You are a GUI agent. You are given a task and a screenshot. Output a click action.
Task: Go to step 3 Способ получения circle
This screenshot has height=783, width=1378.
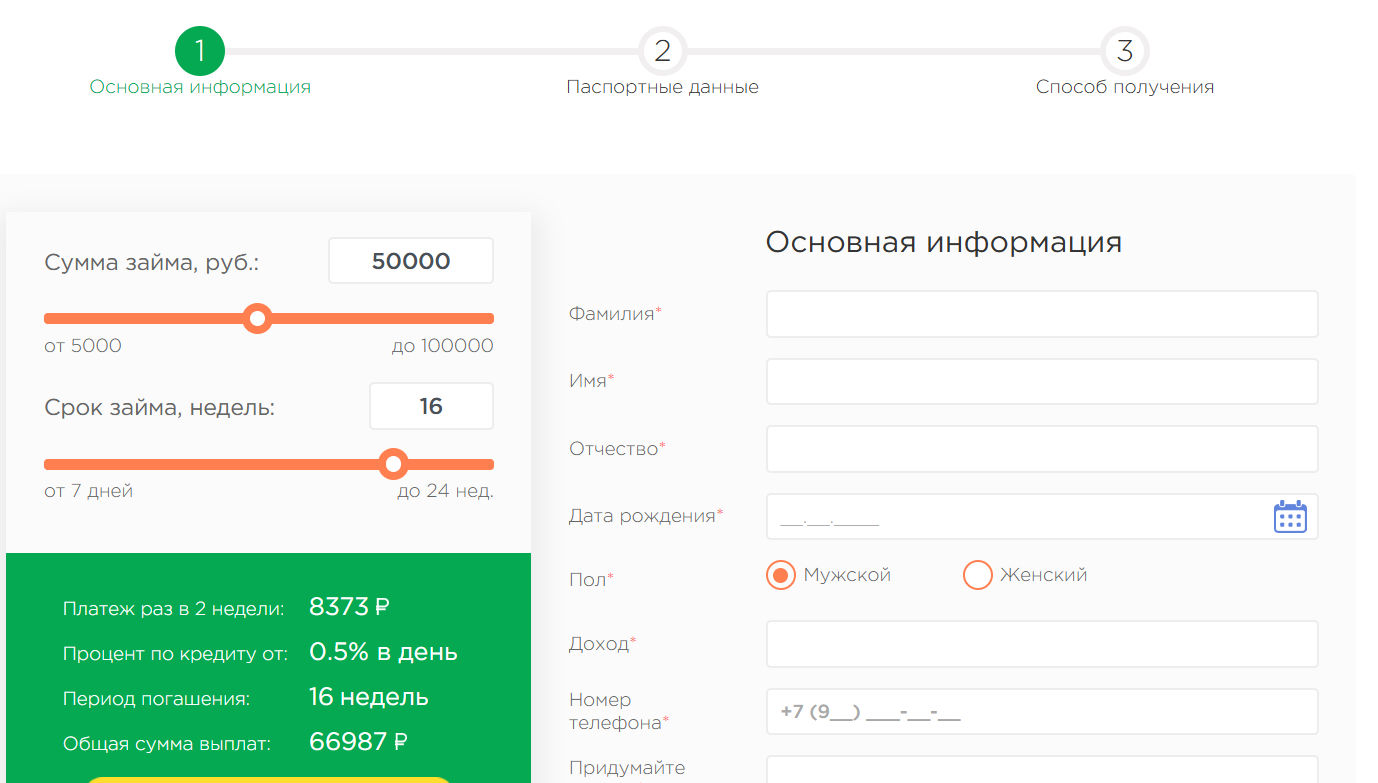point(1125,50)
